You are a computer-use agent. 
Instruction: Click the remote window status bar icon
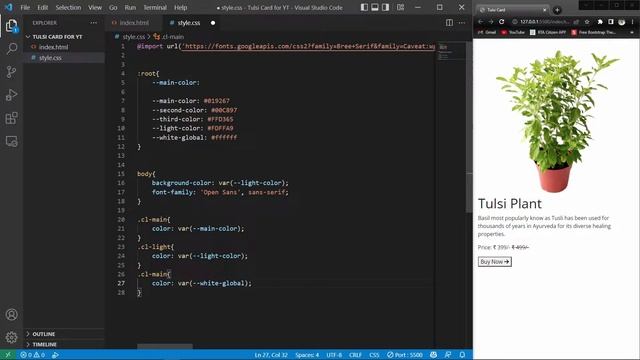tap(8, 355)
